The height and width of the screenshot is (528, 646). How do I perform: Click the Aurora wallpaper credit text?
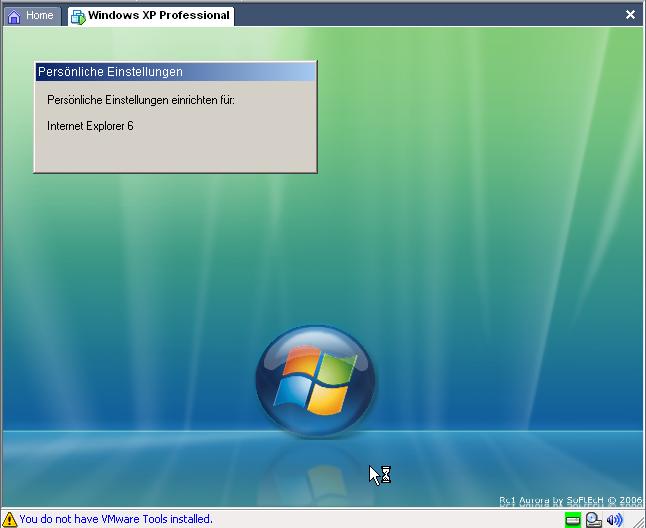(x=570, y=500)
